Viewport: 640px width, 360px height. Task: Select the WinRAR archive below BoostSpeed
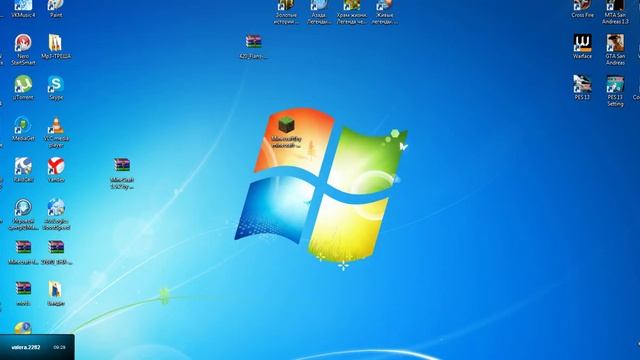pyautogui.click(x=56, y=252)
